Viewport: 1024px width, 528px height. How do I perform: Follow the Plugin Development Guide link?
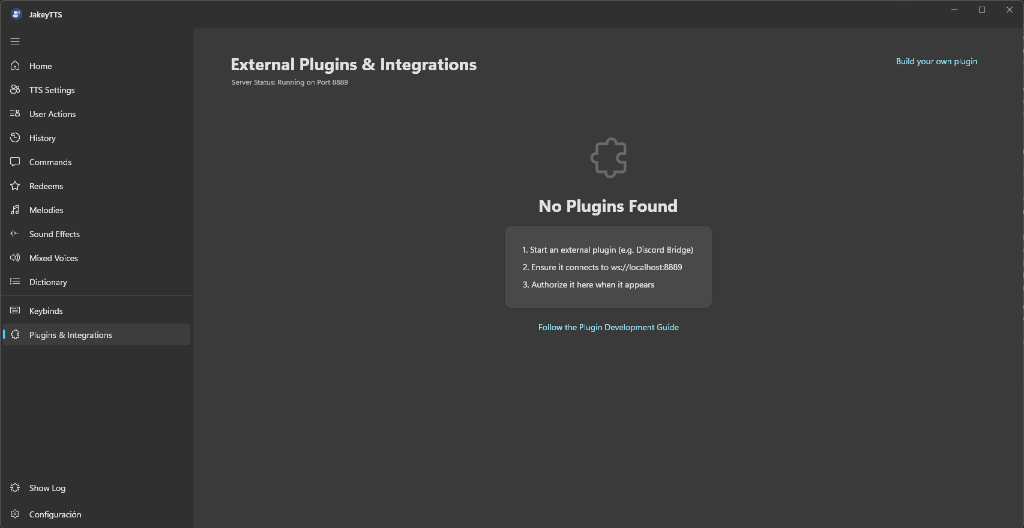point(608,327)
